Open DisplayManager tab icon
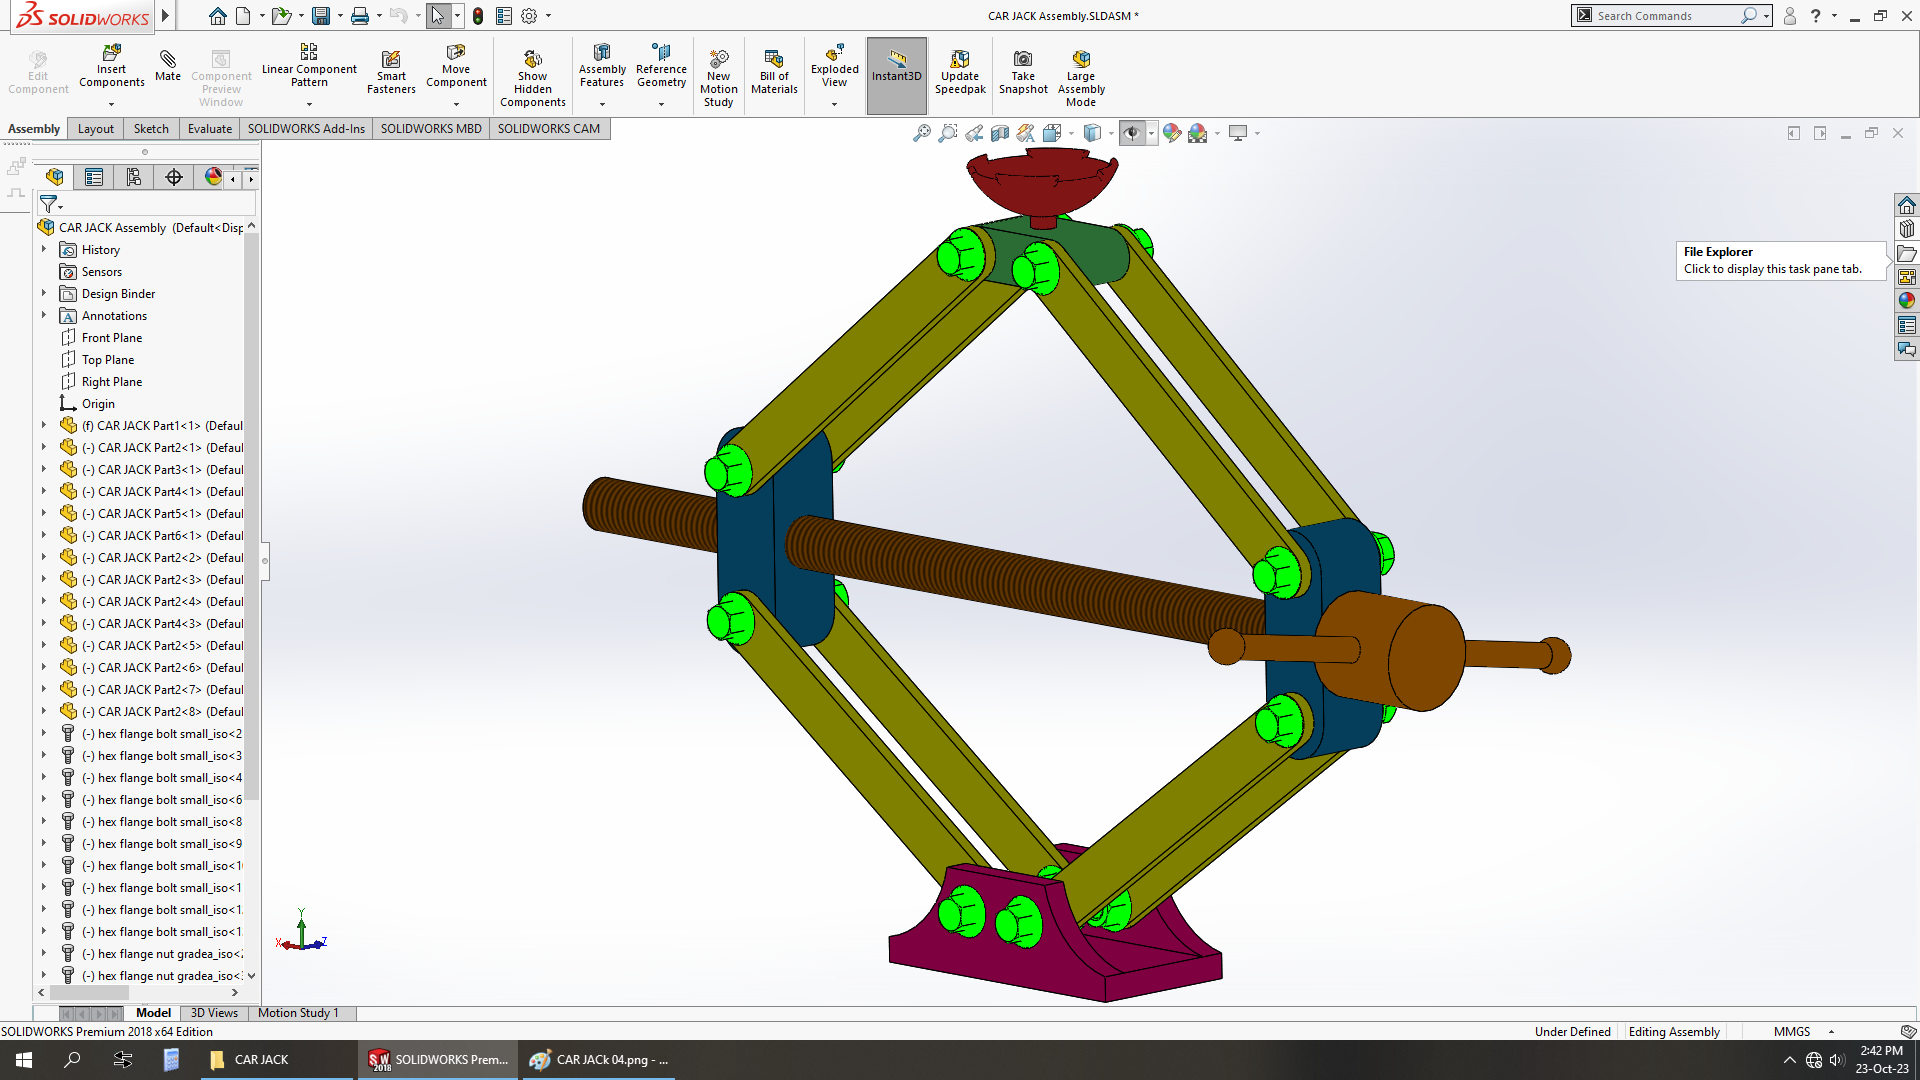 pos(213,177)
